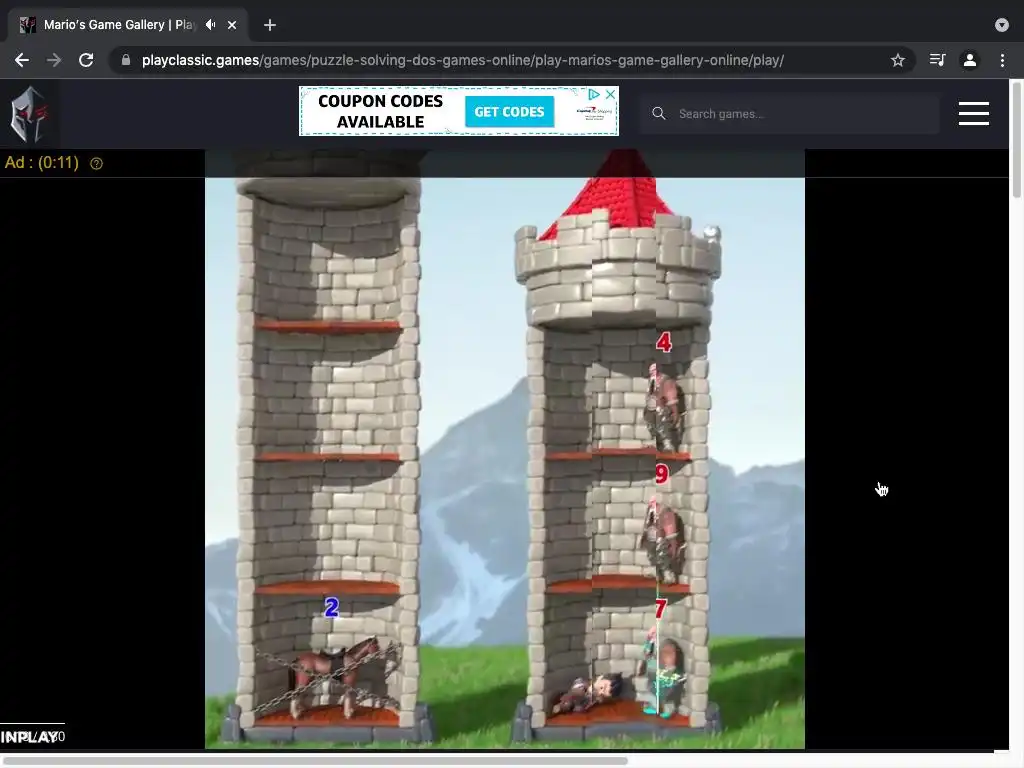Viewport: 1024px width, 768px height.
Task: Click the Ad : (0:11) countdown text
Action: [42, 163]
